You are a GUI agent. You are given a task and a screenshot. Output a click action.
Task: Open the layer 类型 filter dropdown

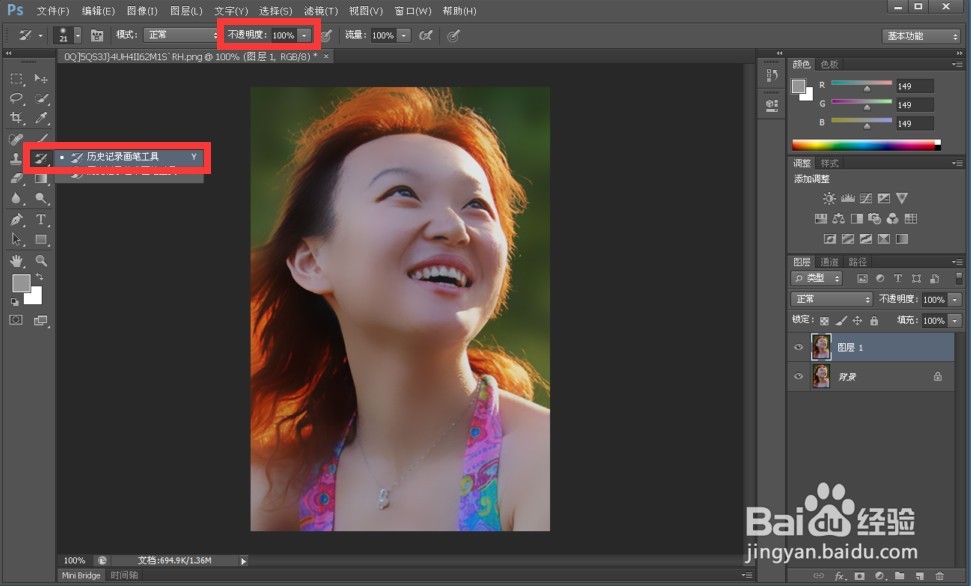817,278
